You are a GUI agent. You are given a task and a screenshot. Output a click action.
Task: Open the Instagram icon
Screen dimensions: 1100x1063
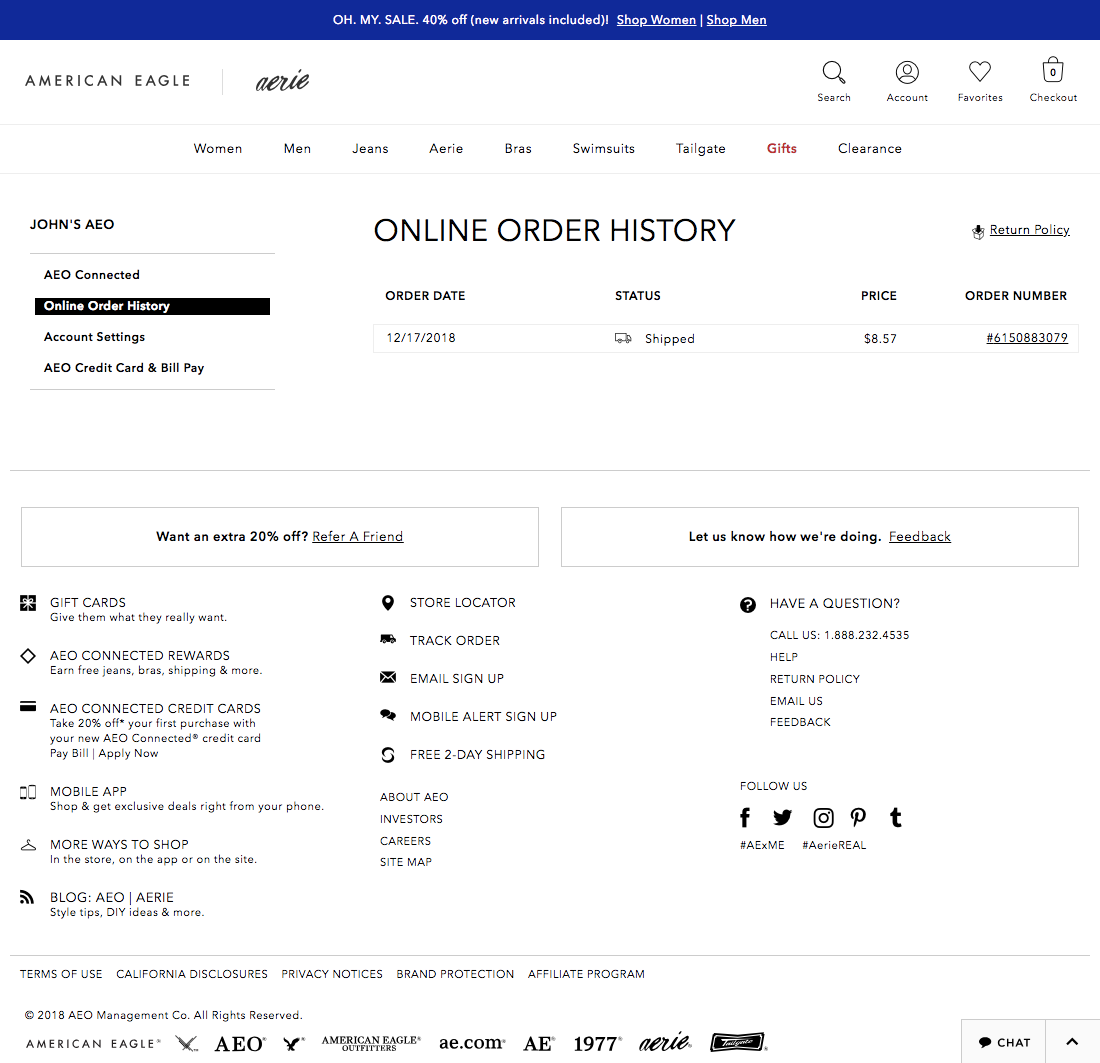[823, 817]
